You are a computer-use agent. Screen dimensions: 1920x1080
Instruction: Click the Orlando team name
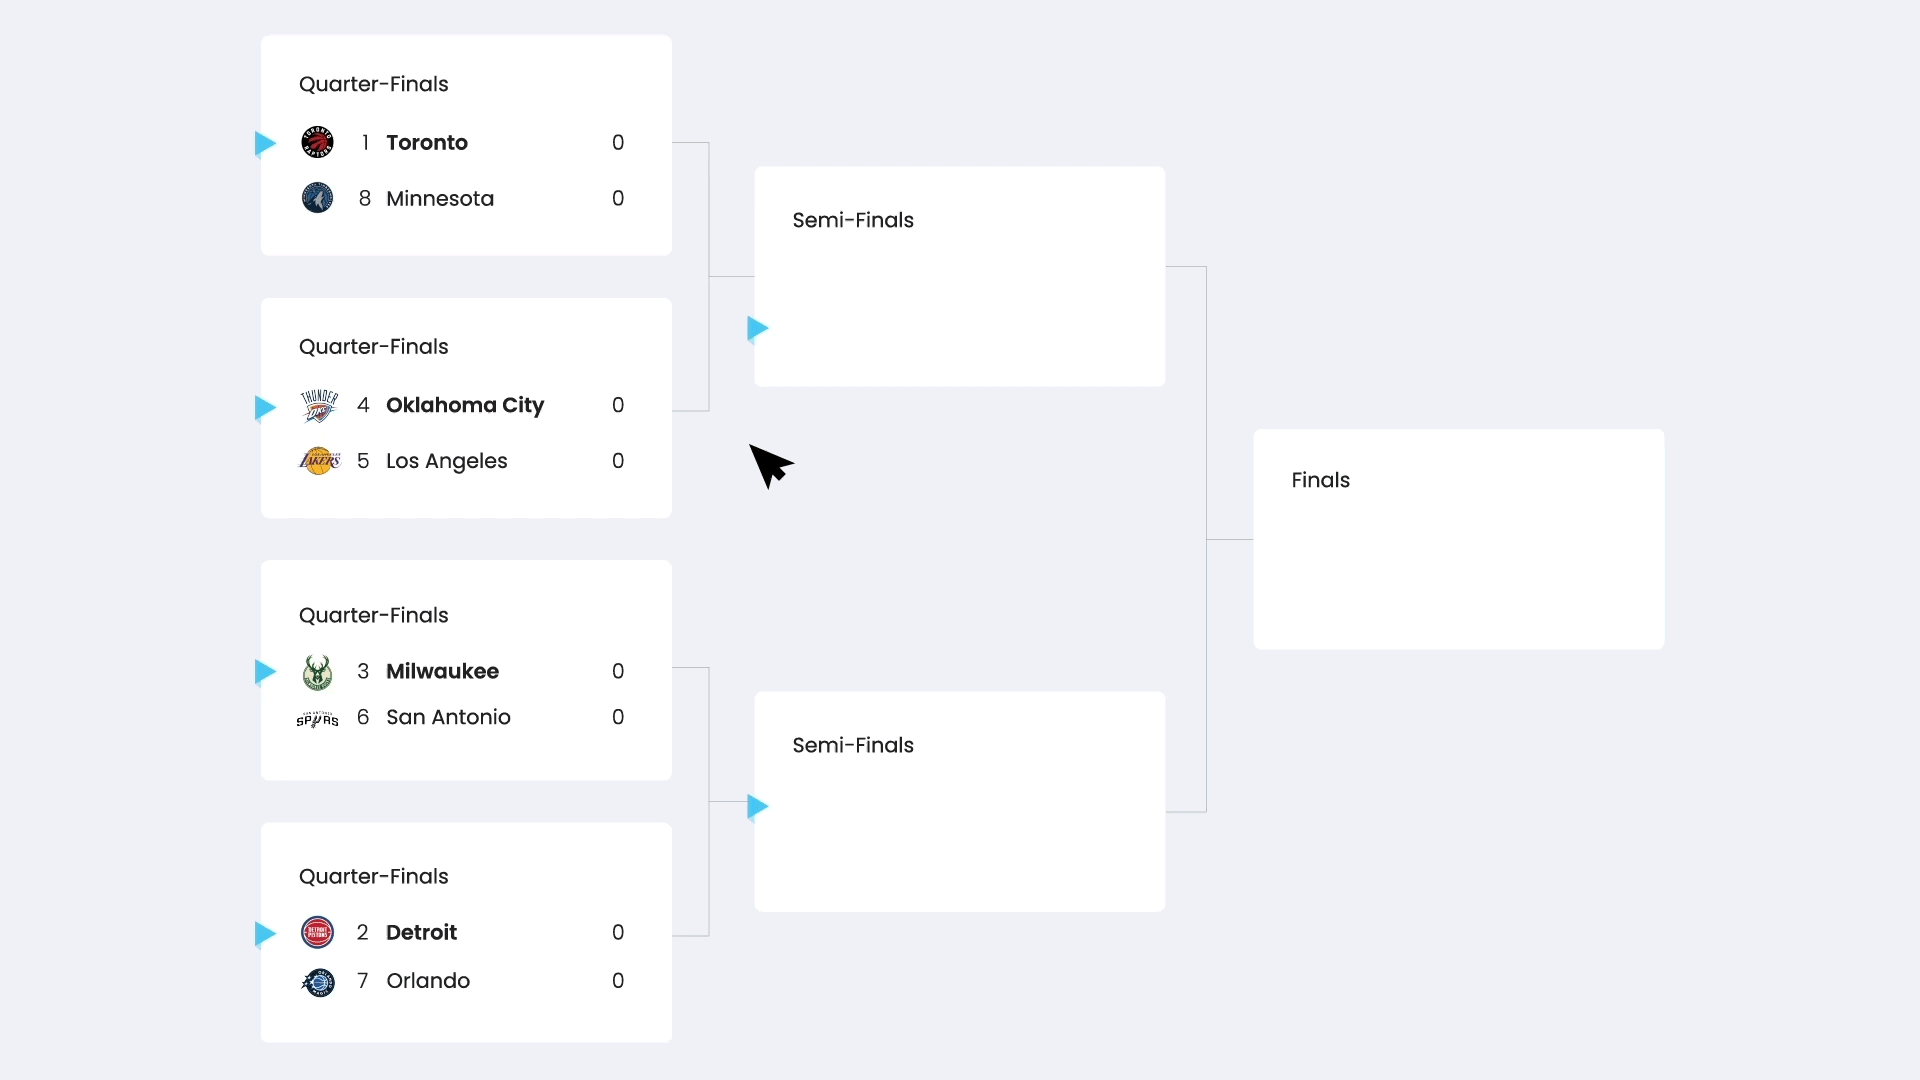coord(428,981)
